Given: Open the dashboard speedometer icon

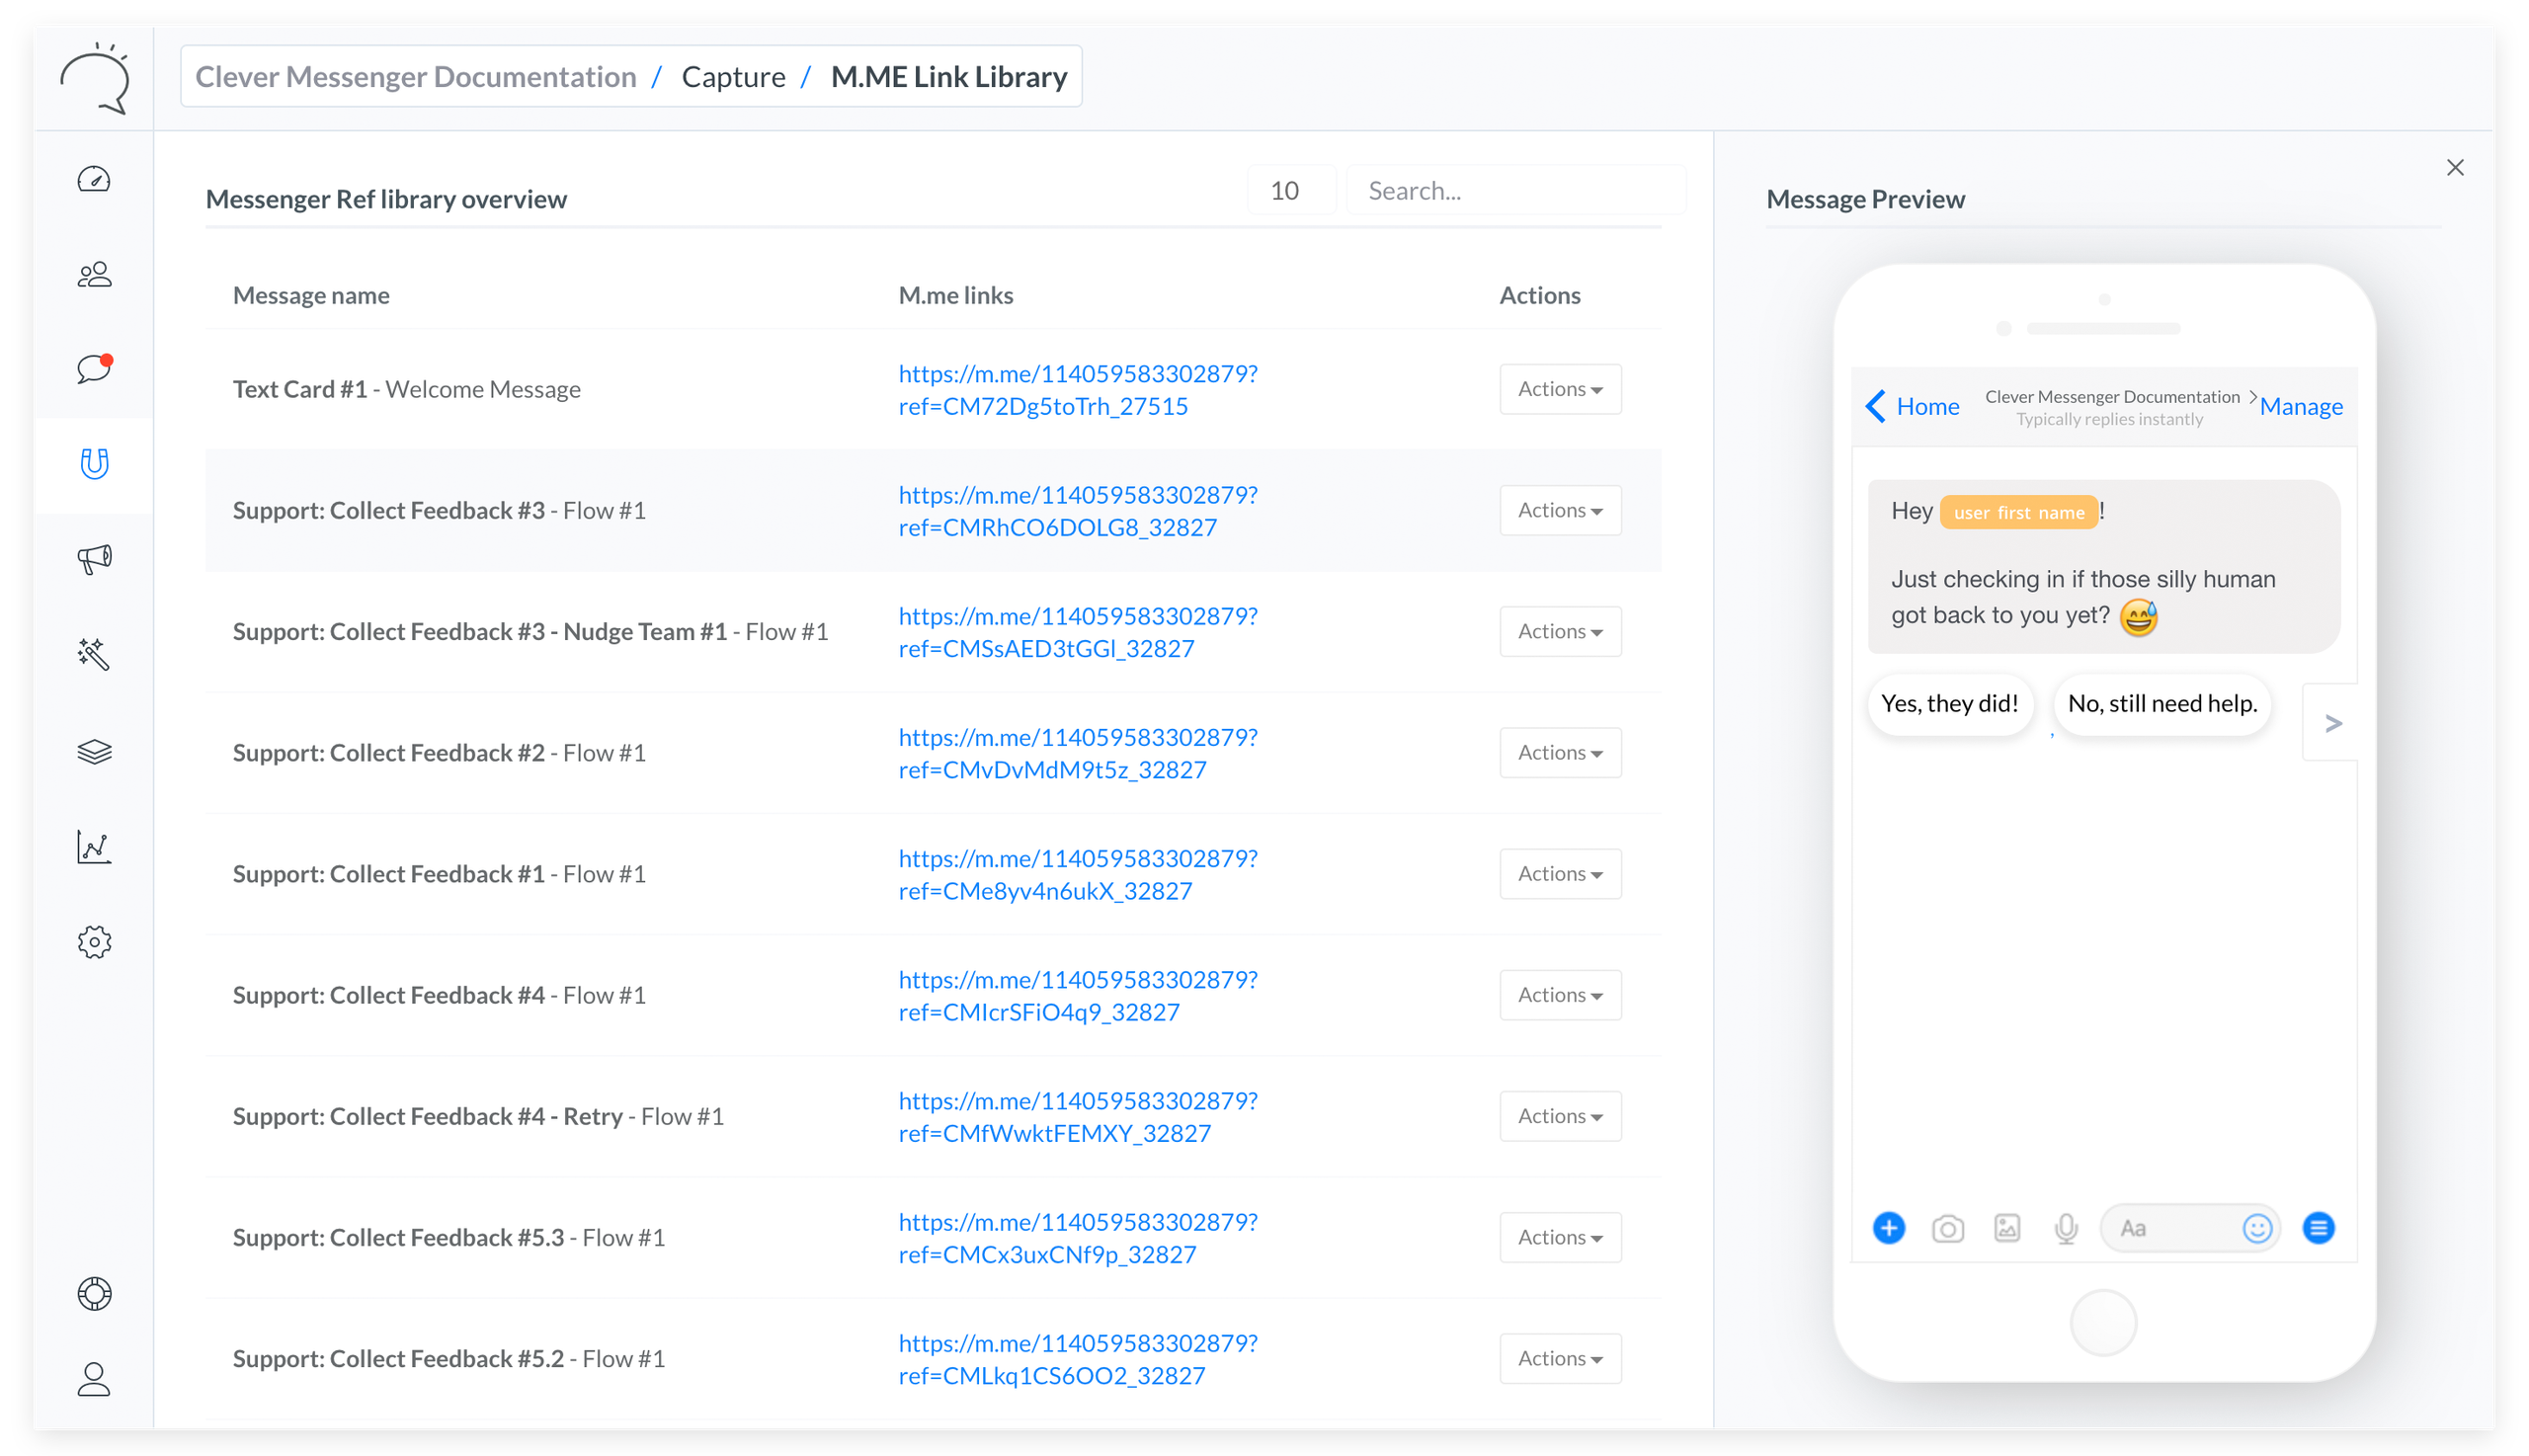Looking at the screenshot, I should click(94, 180).
